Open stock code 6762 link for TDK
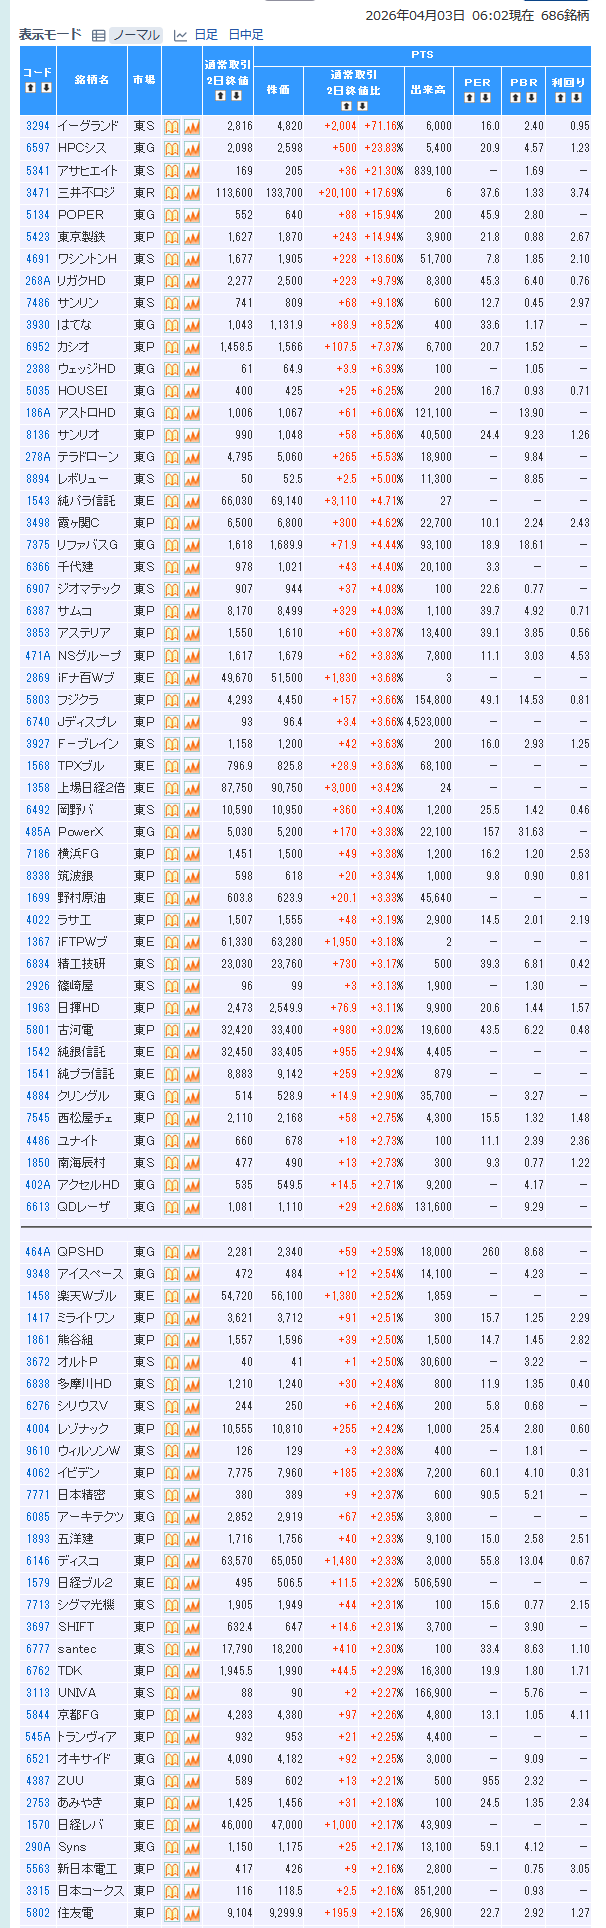The width and height of the screenshot is (606, 1928). (37, 1671)
